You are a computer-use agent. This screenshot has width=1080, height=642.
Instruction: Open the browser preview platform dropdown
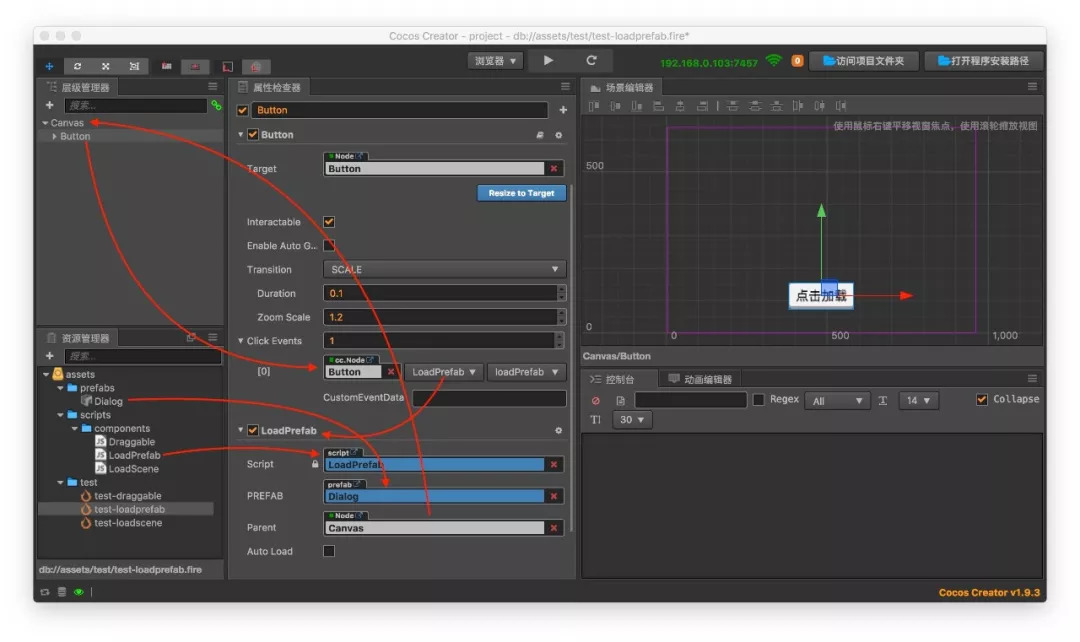pyautogui.click(x=496, y=61)
